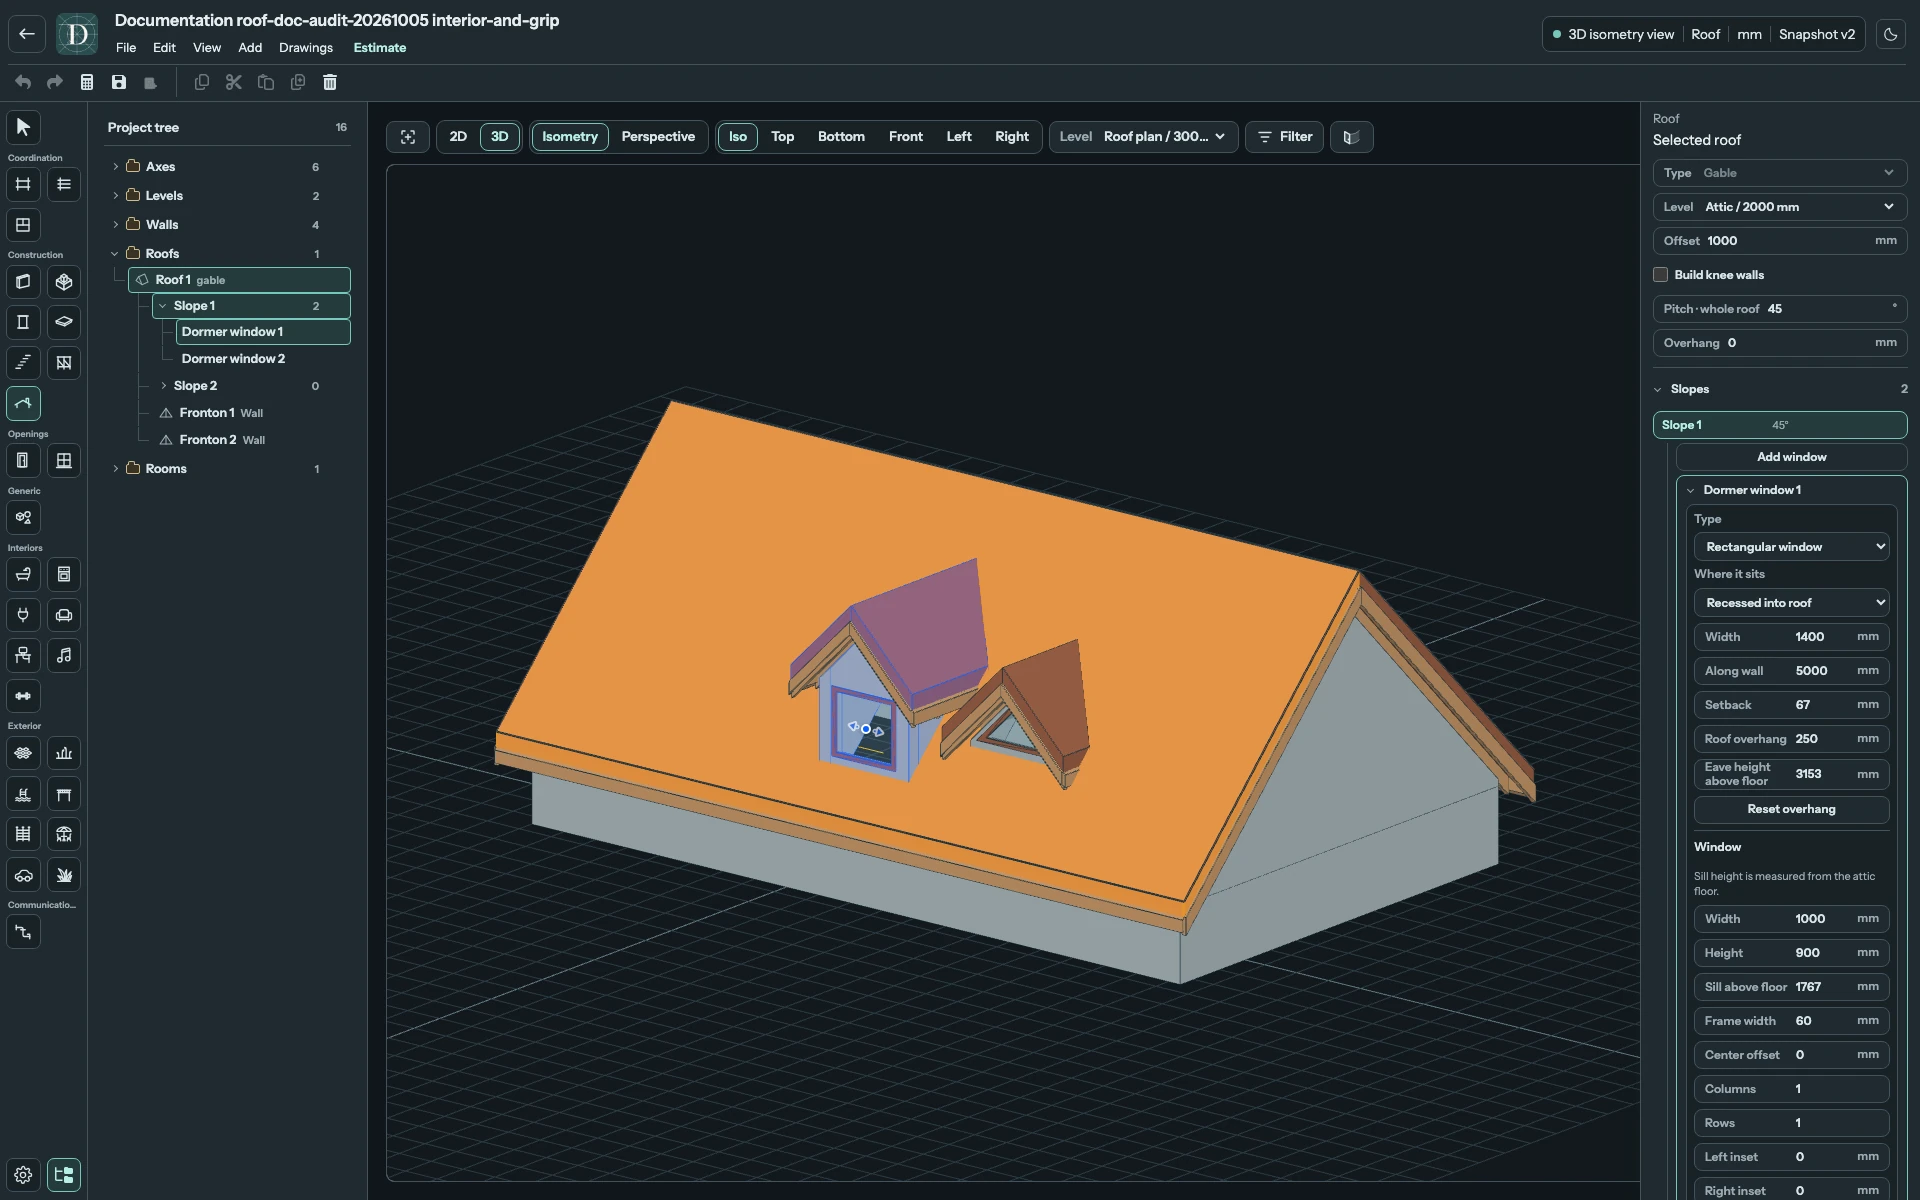The width and height of the screenshot is (1920, 1200).
Task: Click the calculator icon in toolbar
Action: click(x=87, y=82)
